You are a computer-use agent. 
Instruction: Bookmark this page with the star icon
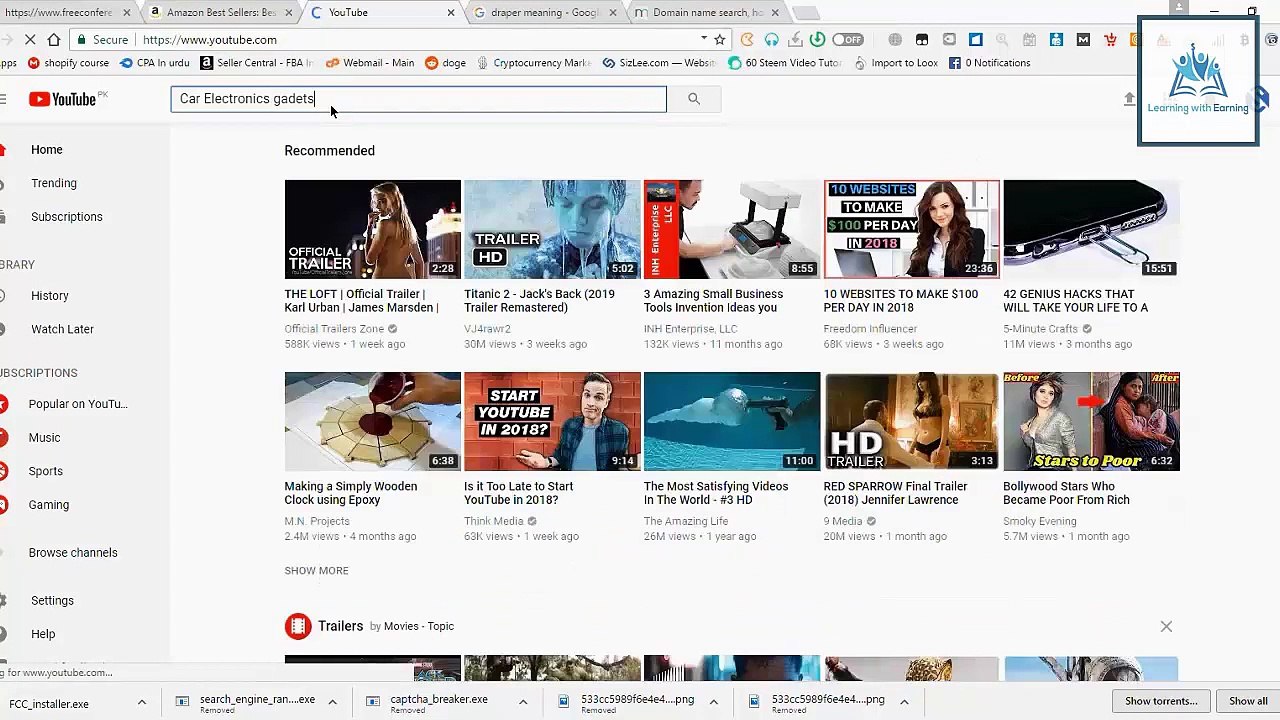click(719, 40)
